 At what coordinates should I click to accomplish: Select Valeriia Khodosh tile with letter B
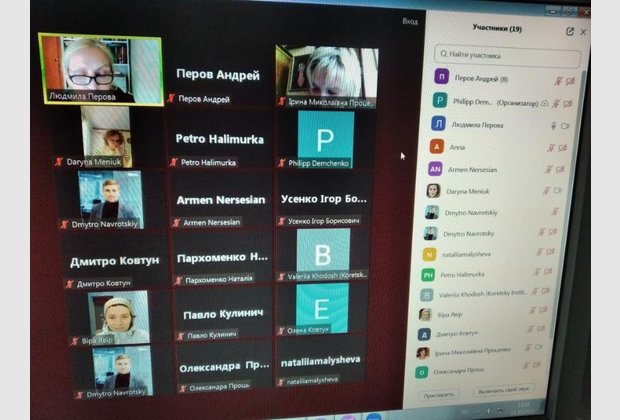[x=323, y=255]
